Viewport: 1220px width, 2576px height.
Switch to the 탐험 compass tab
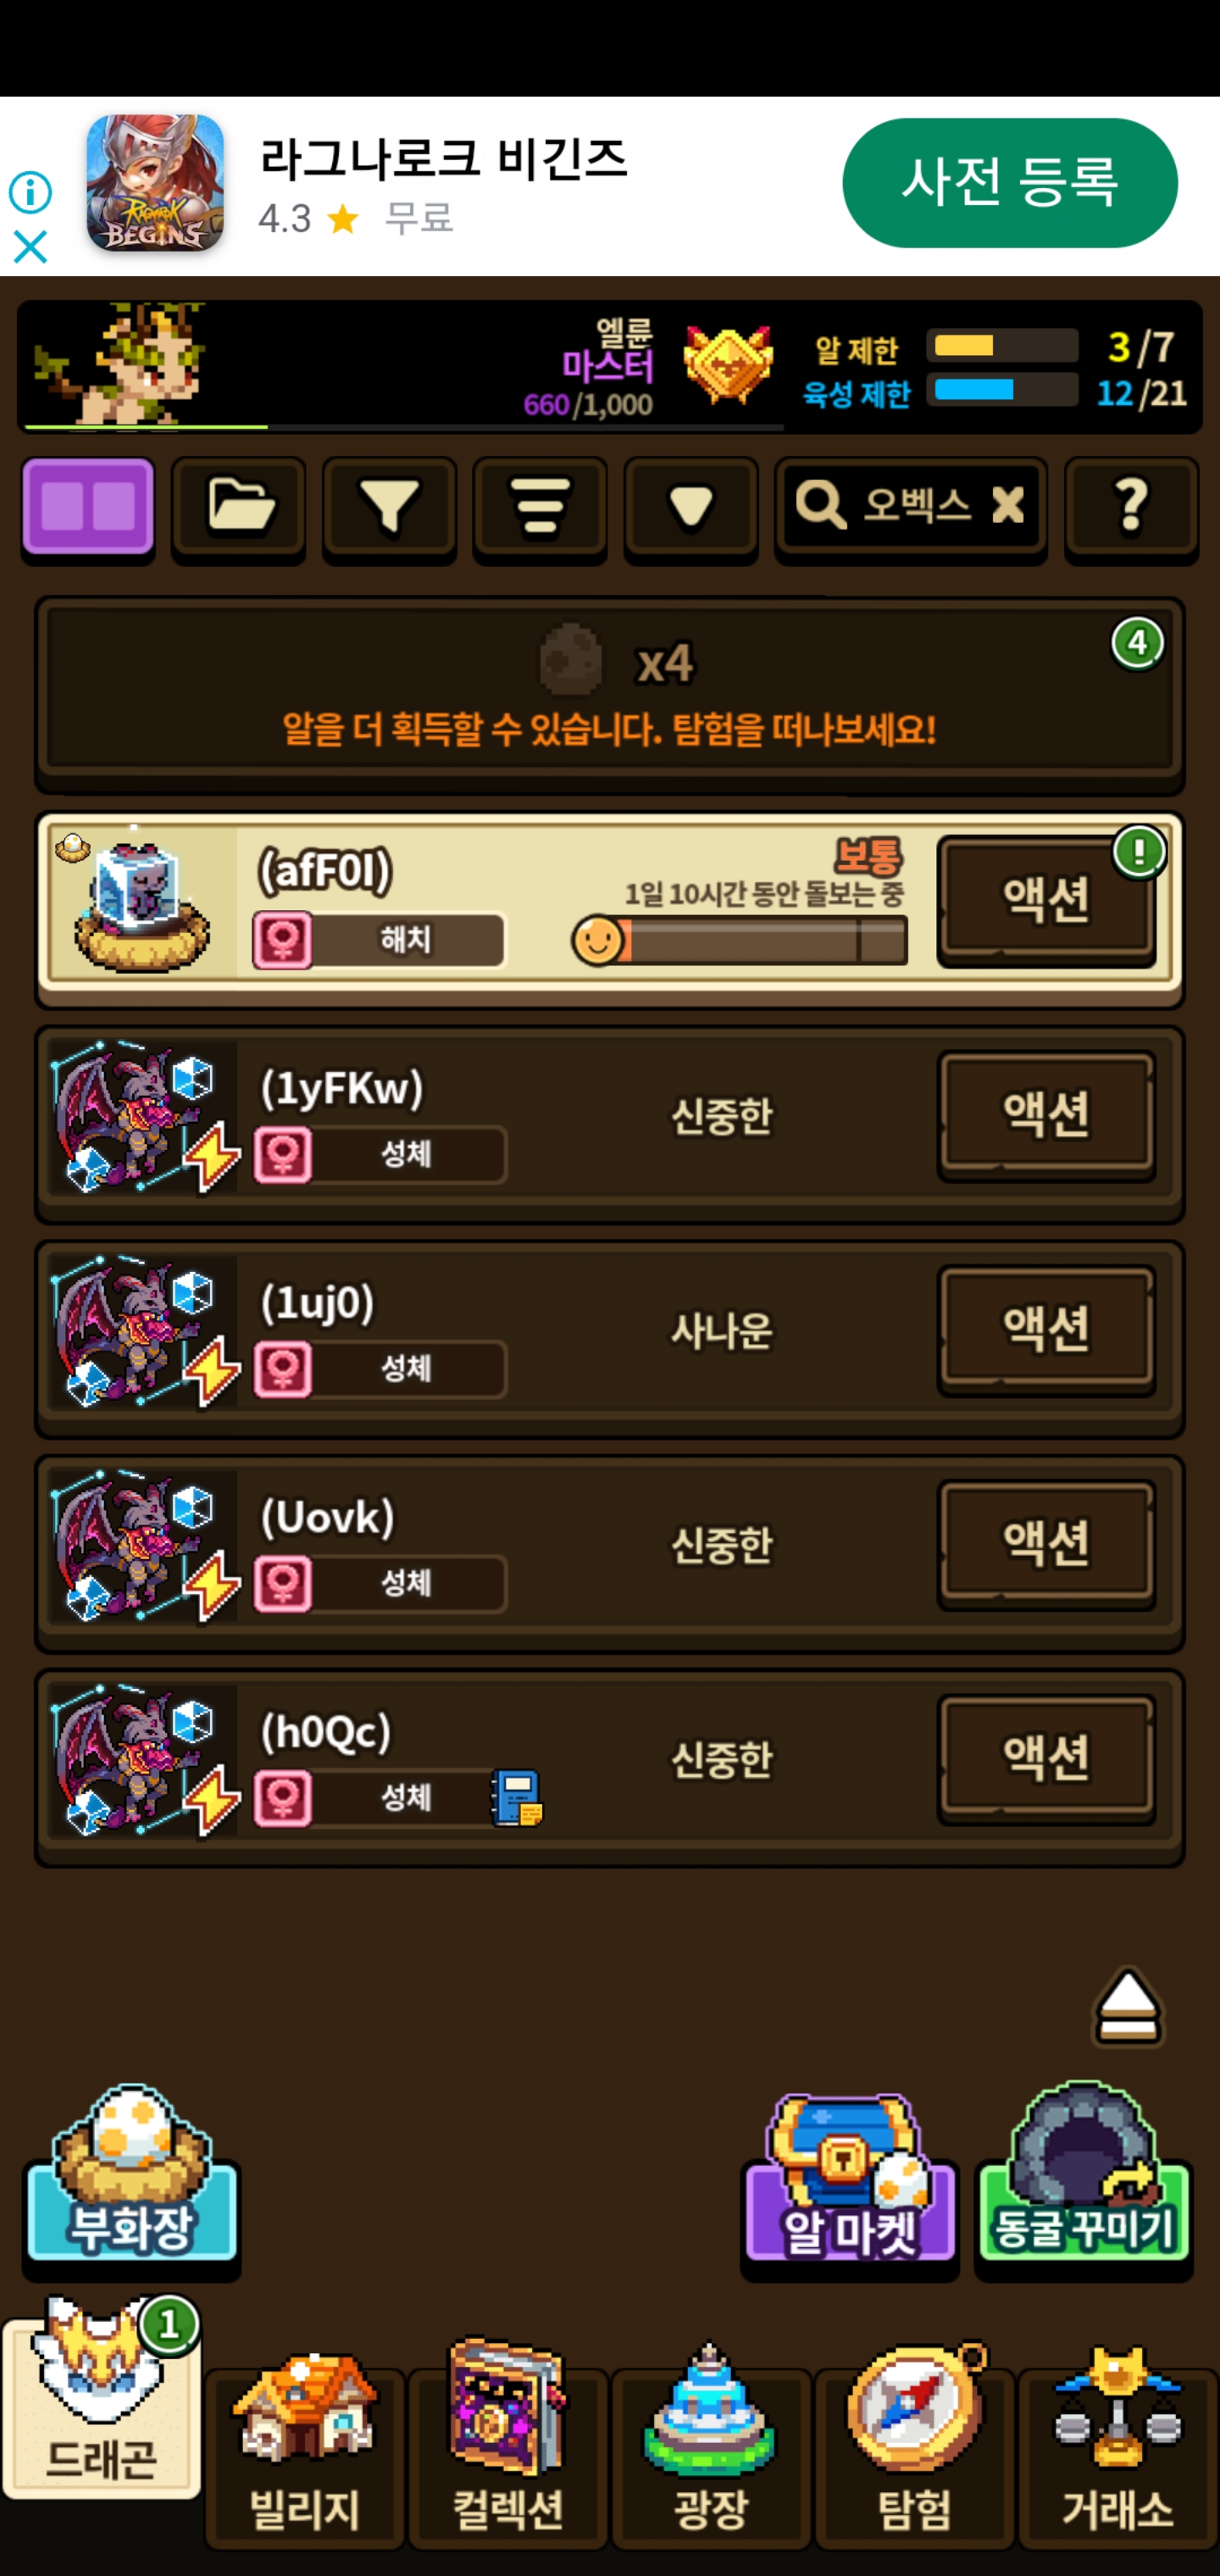click(x=914, y=2448)
